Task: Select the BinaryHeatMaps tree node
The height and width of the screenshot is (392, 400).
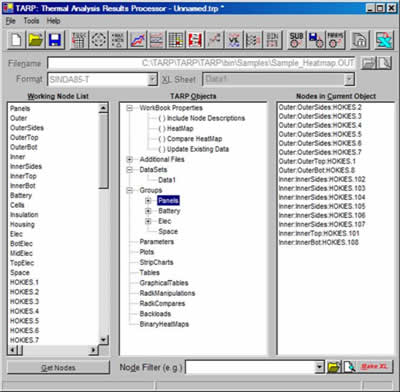Action: click(x=164, y=325)
